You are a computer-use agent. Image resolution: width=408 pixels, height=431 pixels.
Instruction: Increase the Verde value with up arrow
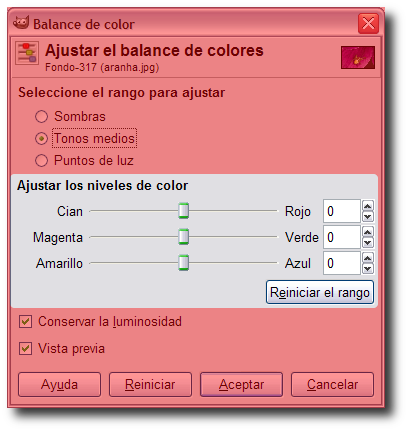[368, 232]
